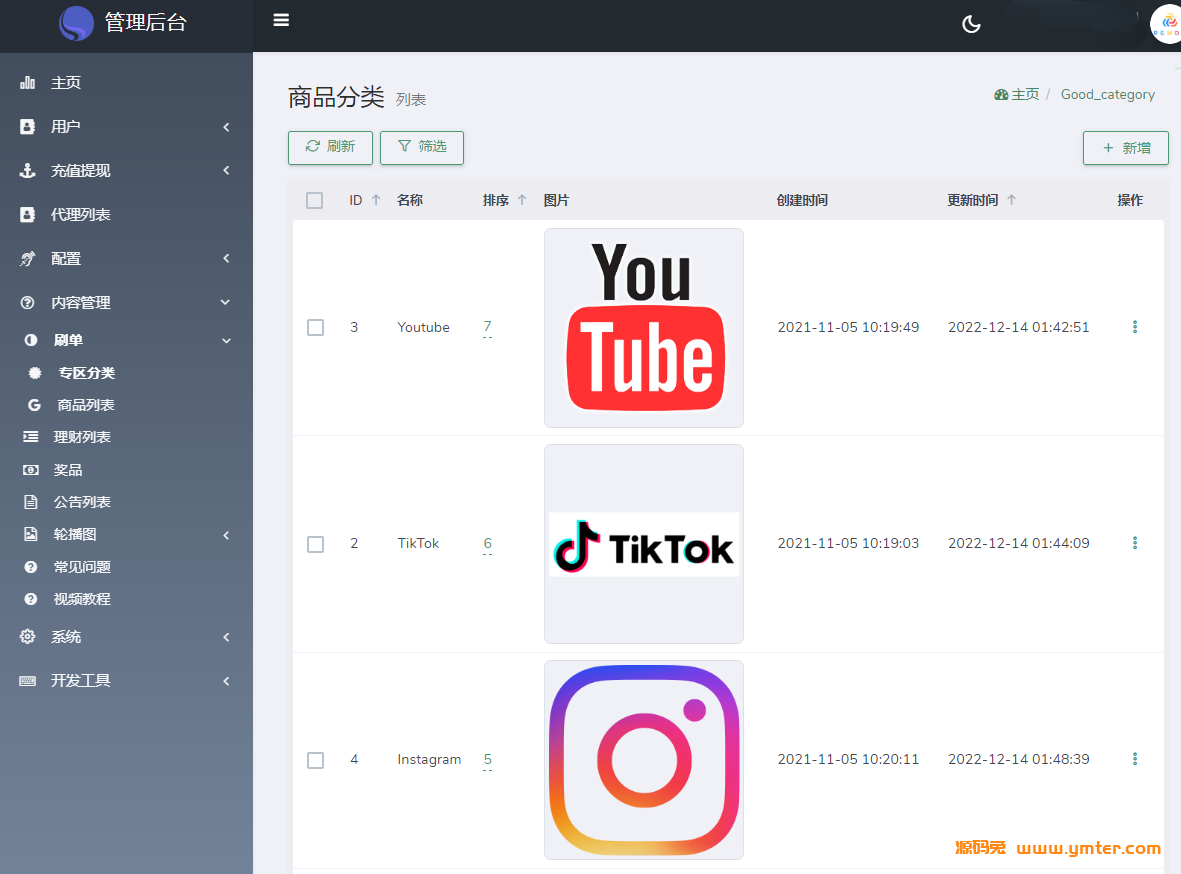The width and height of the screenshot is (1181, 874).
Task: Edit the sort value 7 for Youtube
Action: pos(487,326)
